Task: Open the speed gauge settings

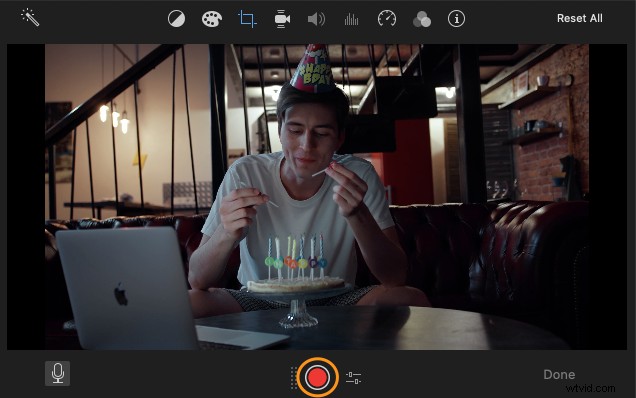Action: tap(387, 19)
